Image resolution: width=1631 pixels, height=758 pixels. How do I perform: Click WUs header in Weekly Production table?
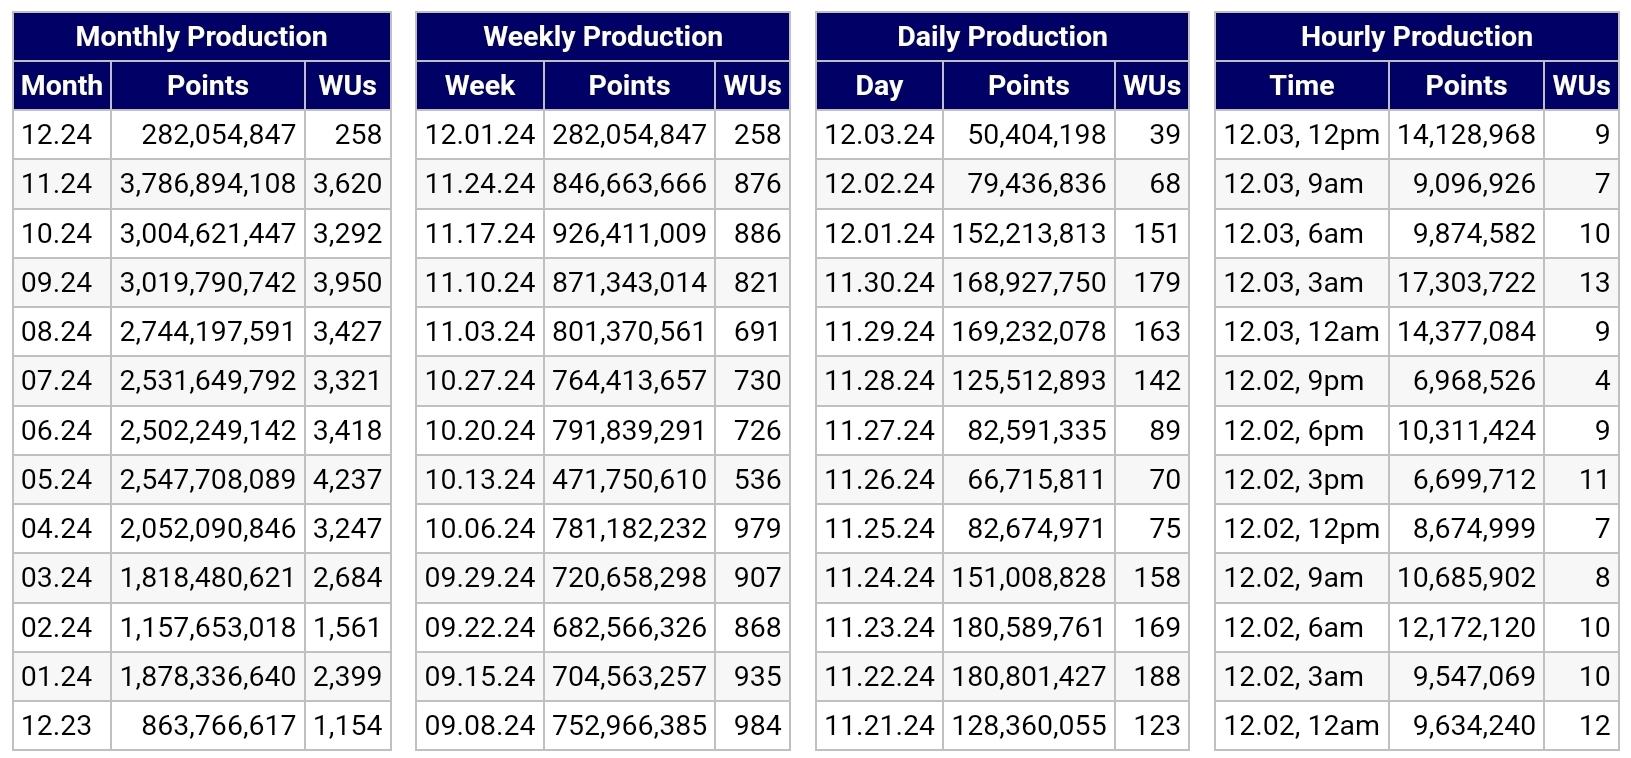coord(752,86)
